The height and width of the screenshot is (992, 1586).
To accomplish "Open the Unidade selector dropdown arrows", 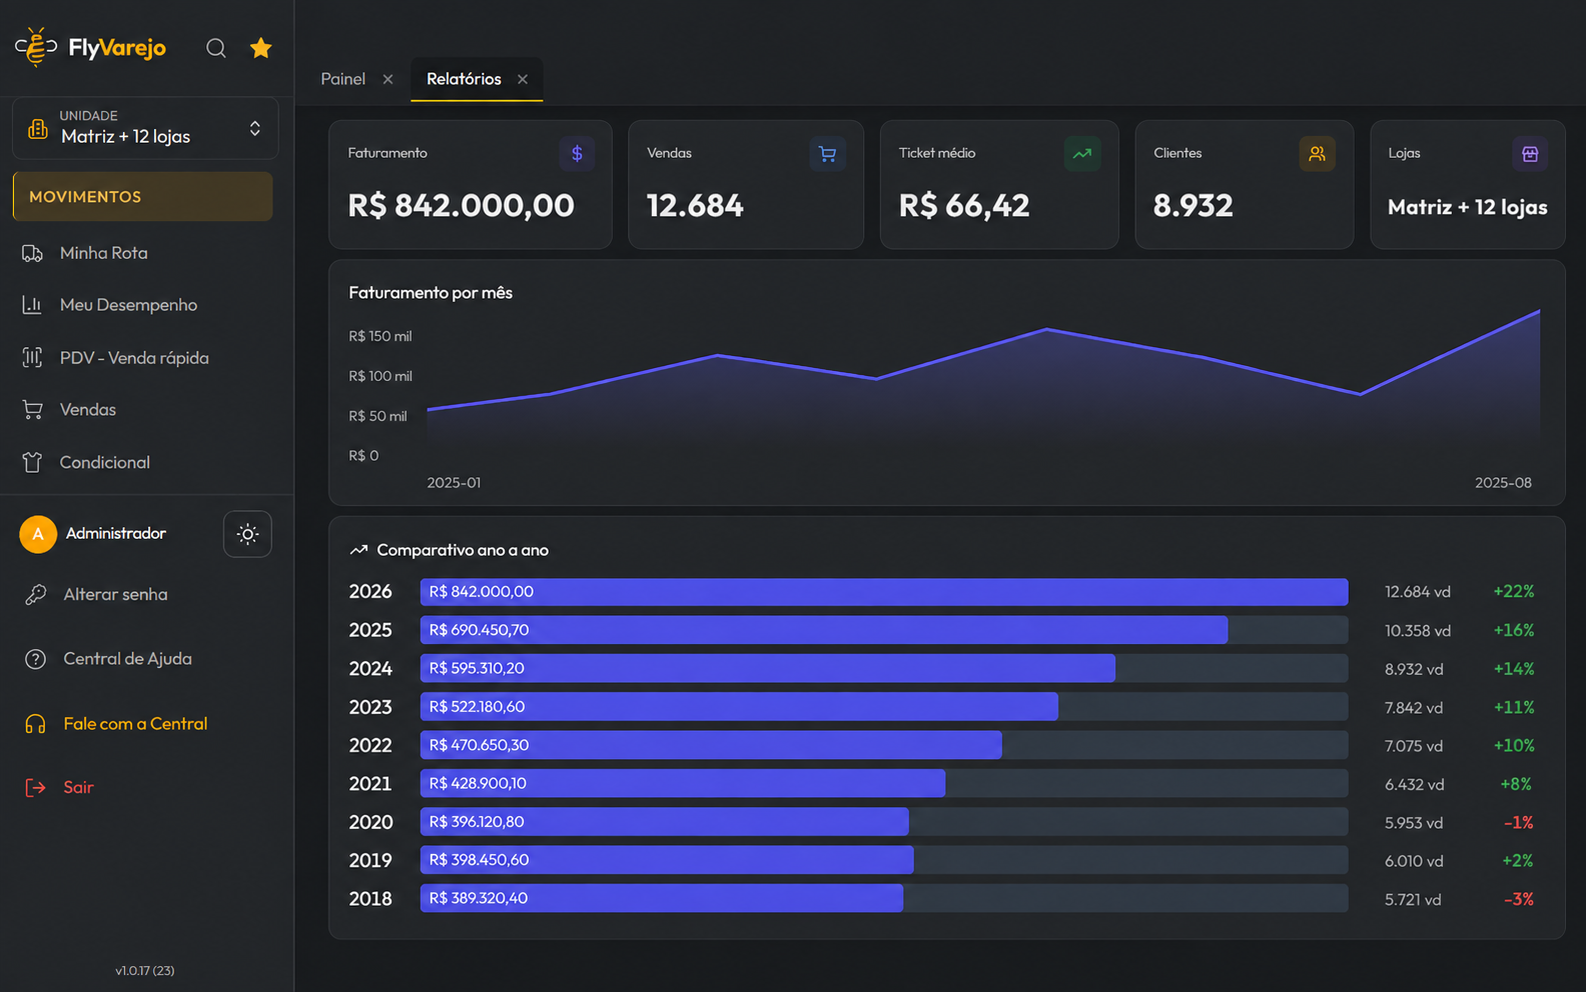I will click(255, 128).
